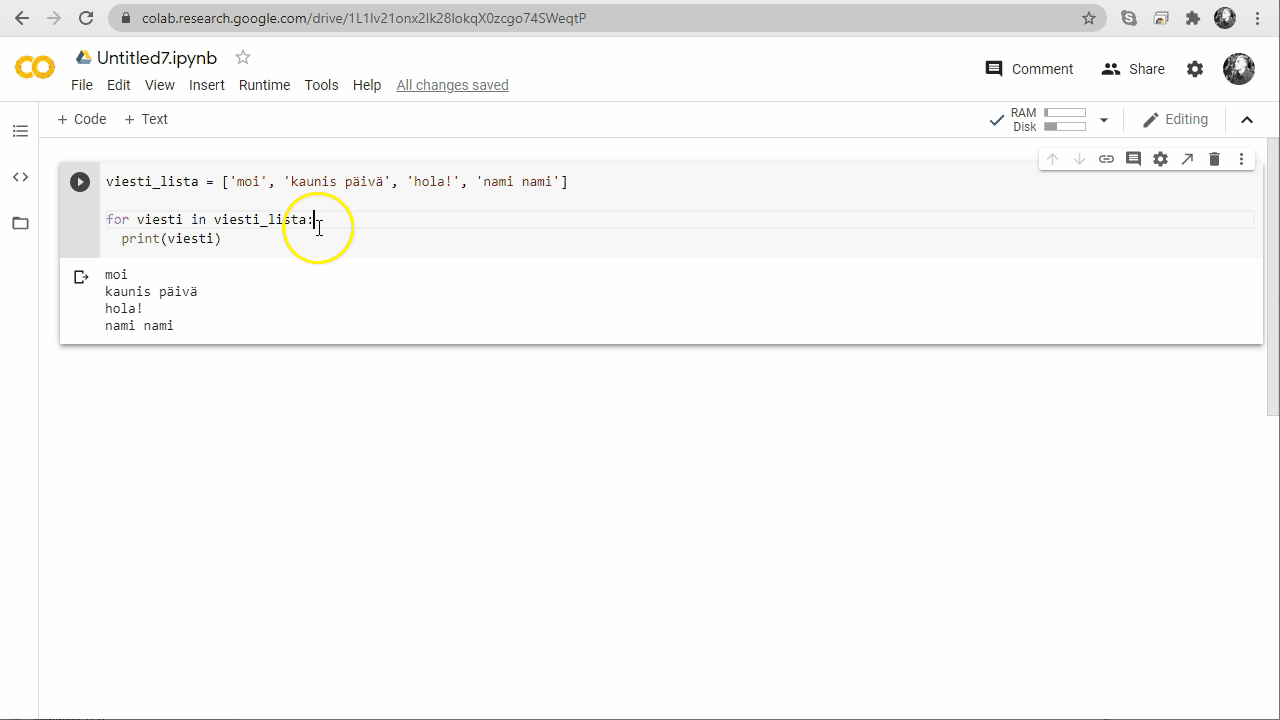Open the Runtime menu
Screen dimensions: 1280x720
tap(265, 85)
